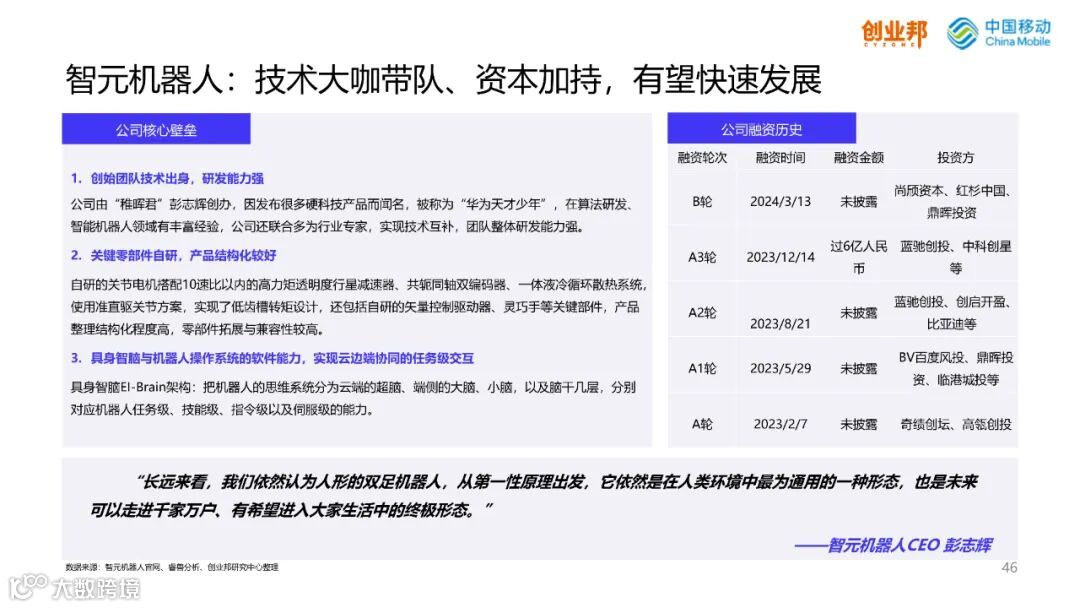Select the B轮 row cell

point(702,202)
